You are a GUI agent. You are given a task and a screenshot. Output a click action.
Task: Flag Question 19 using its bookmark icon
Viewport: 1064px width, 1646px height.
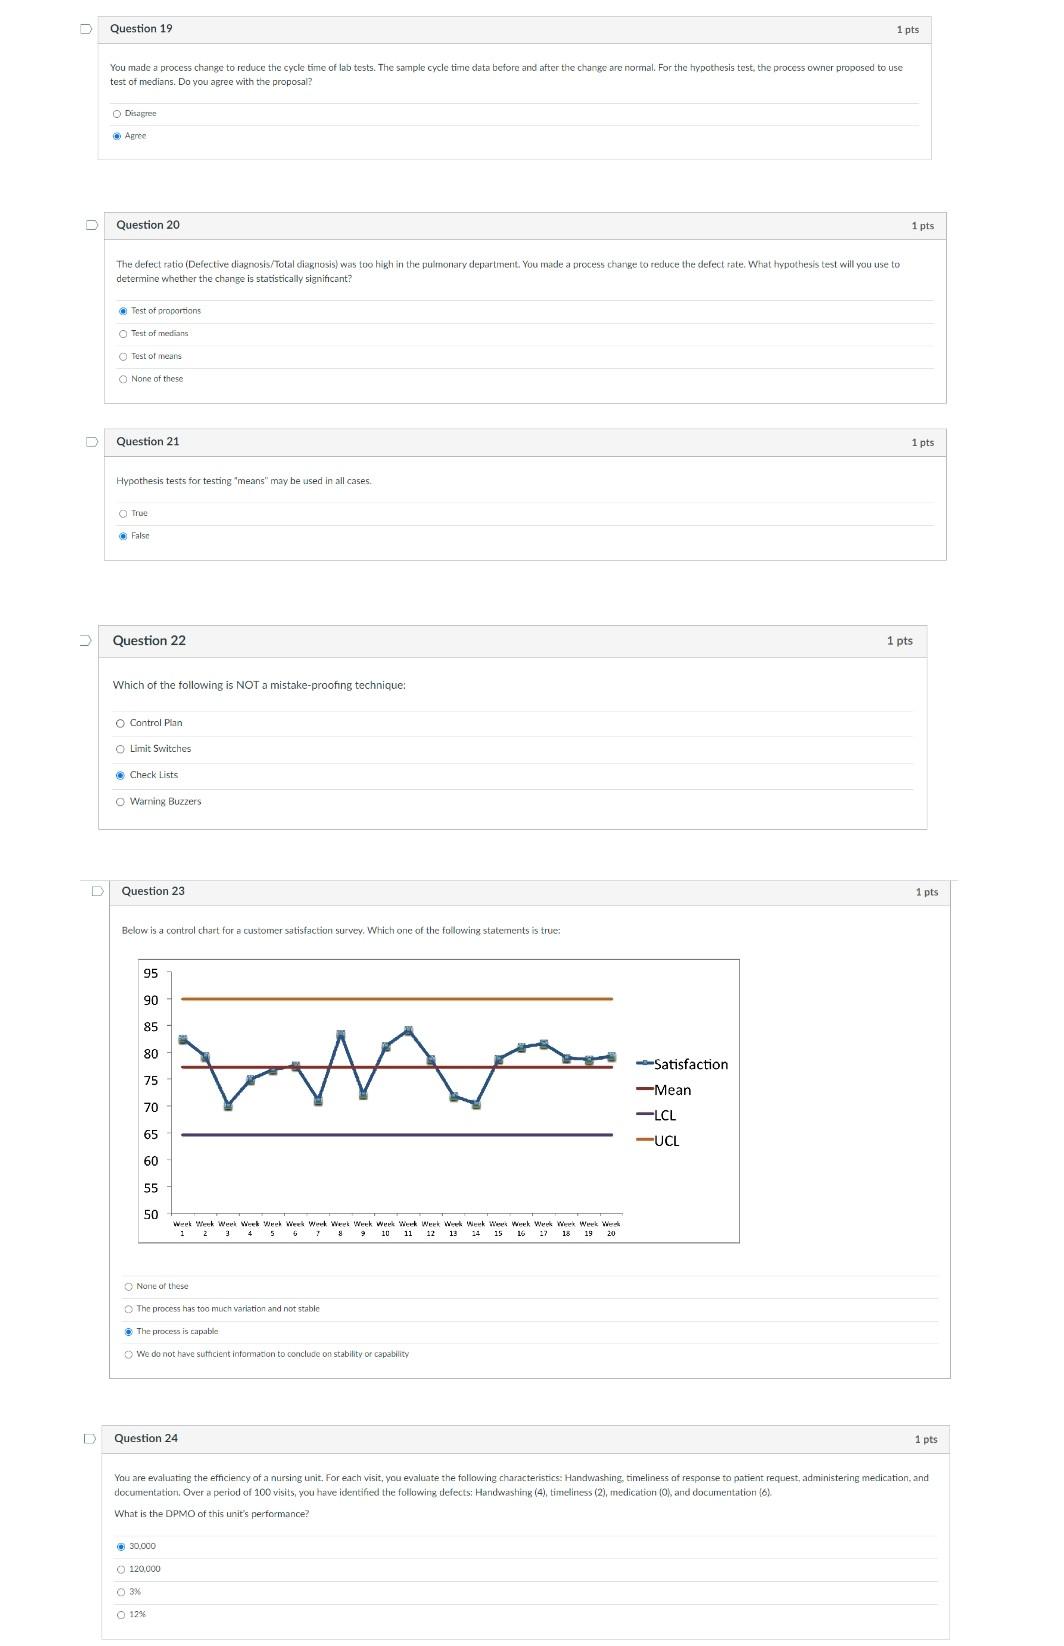coord(86,28)
